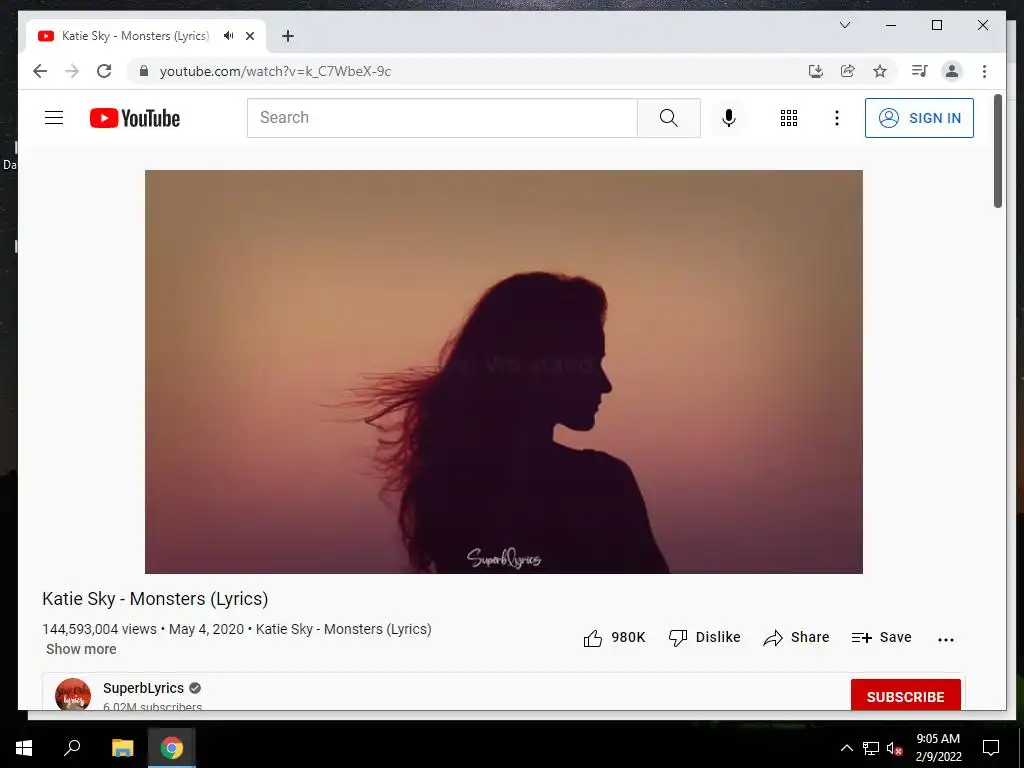Click the search magnifier button

click(x=669, y=118)
